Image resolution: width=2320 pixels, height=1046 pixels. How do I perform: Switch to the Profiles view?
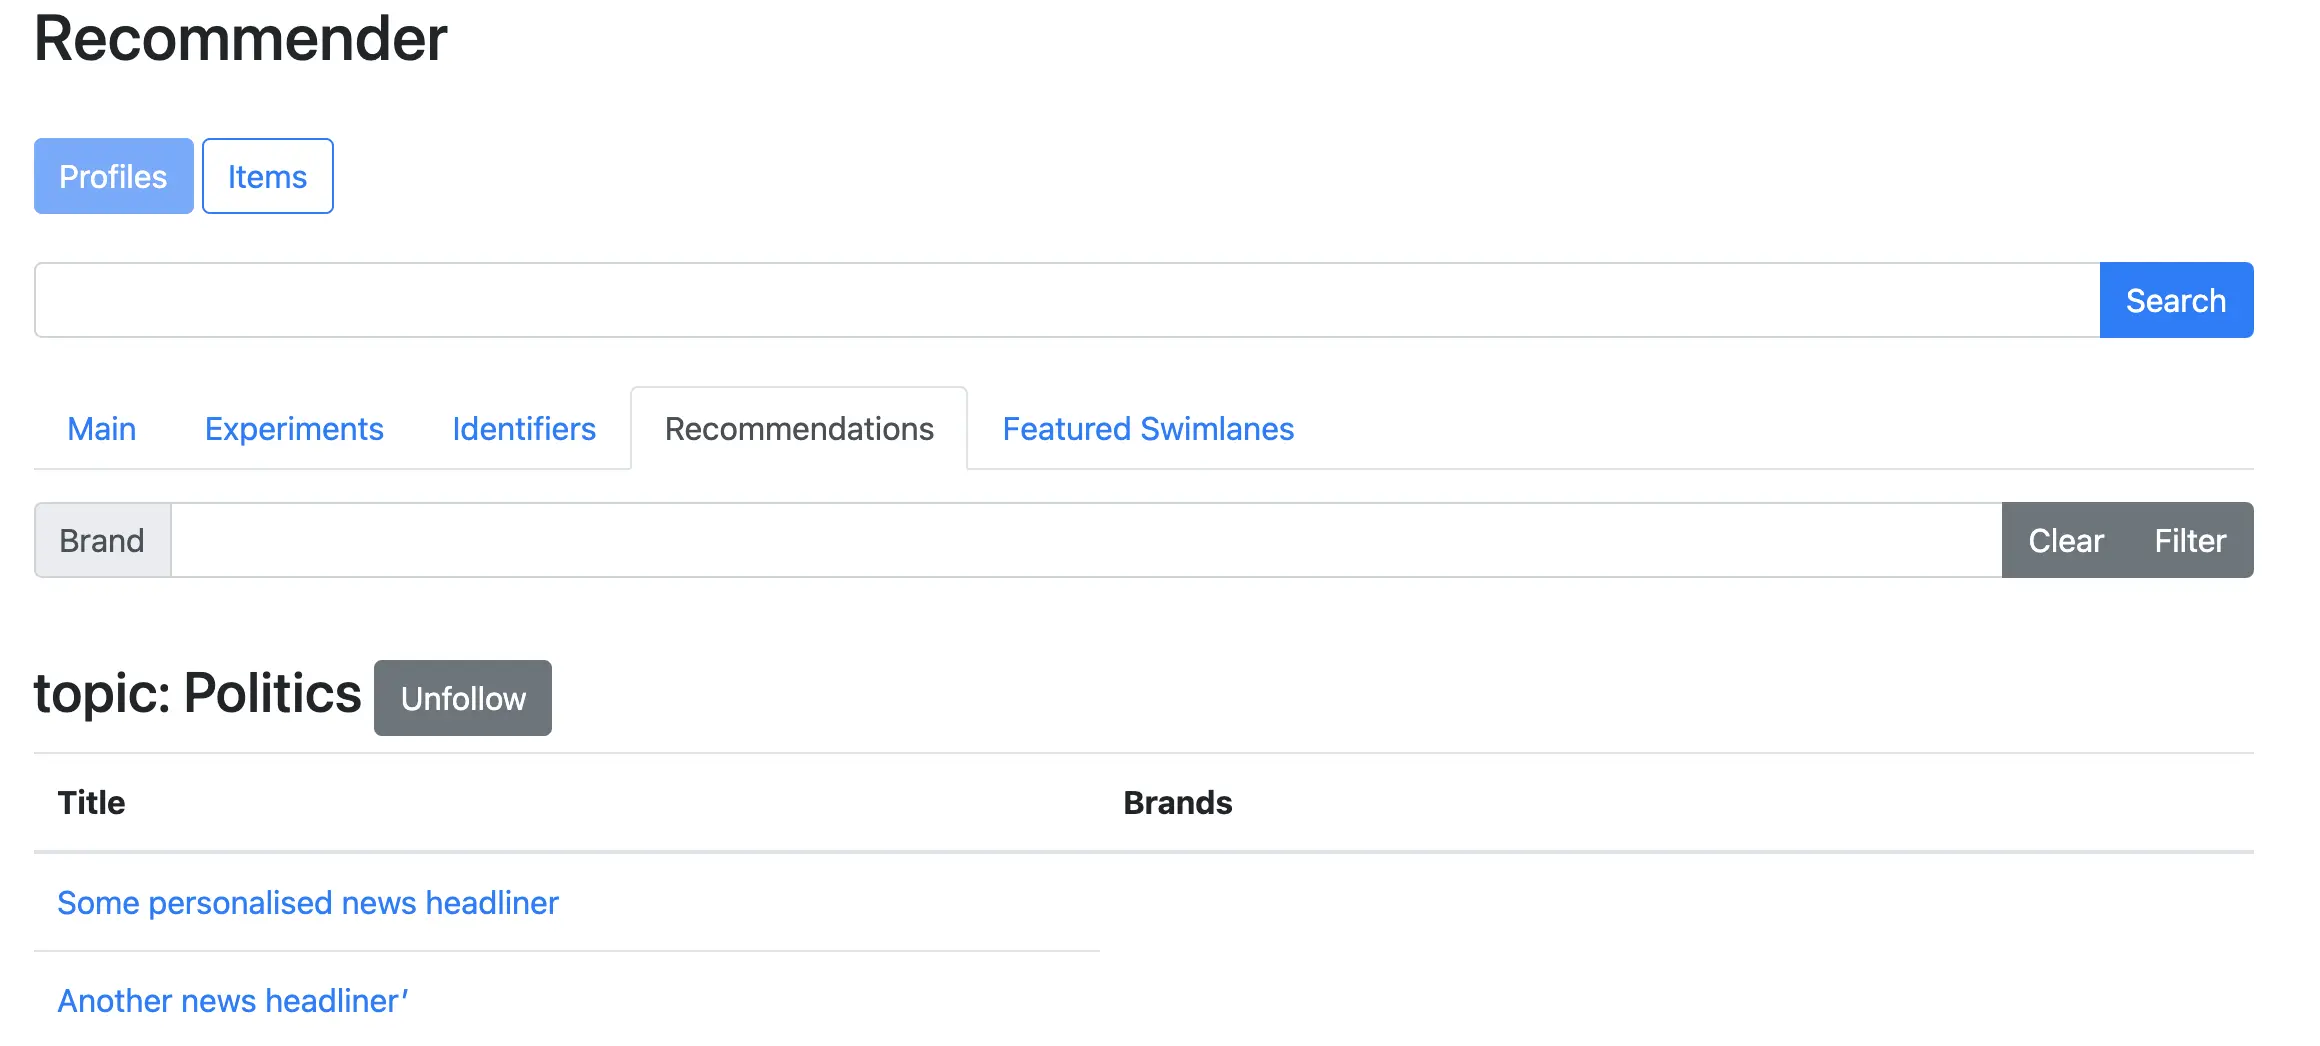pos(113,176)
